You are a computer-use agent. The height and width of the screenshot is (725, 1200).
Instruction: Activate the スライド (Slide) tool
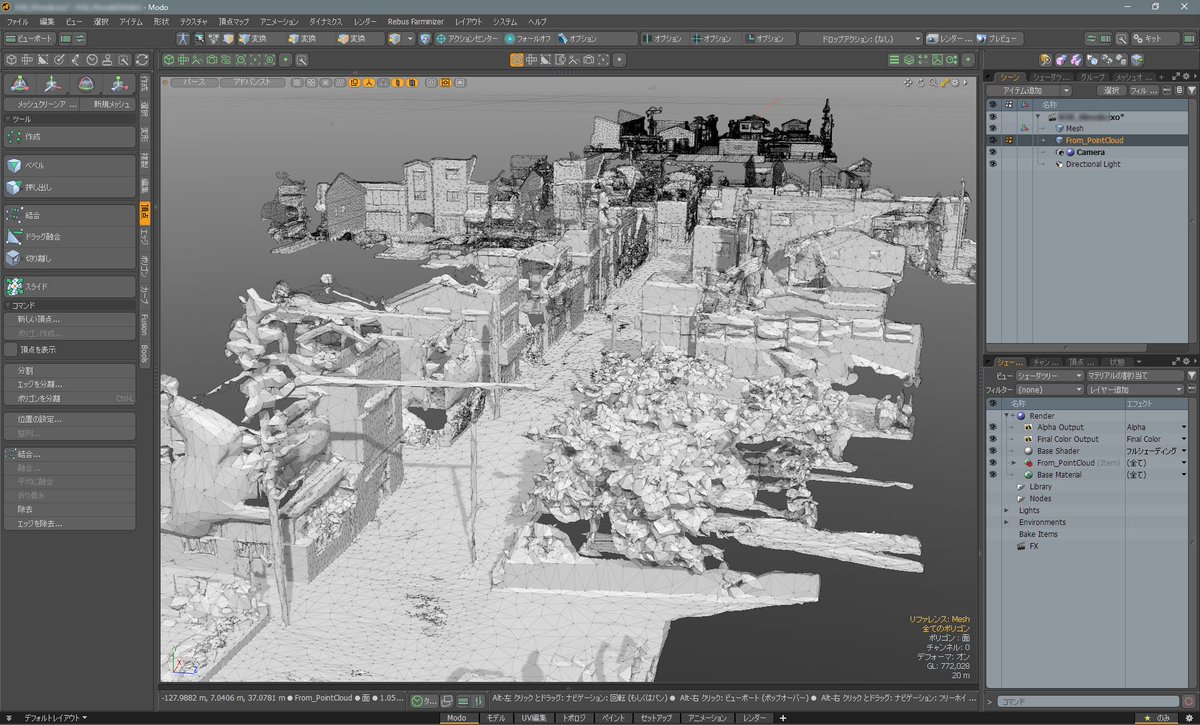click(69, 287)
